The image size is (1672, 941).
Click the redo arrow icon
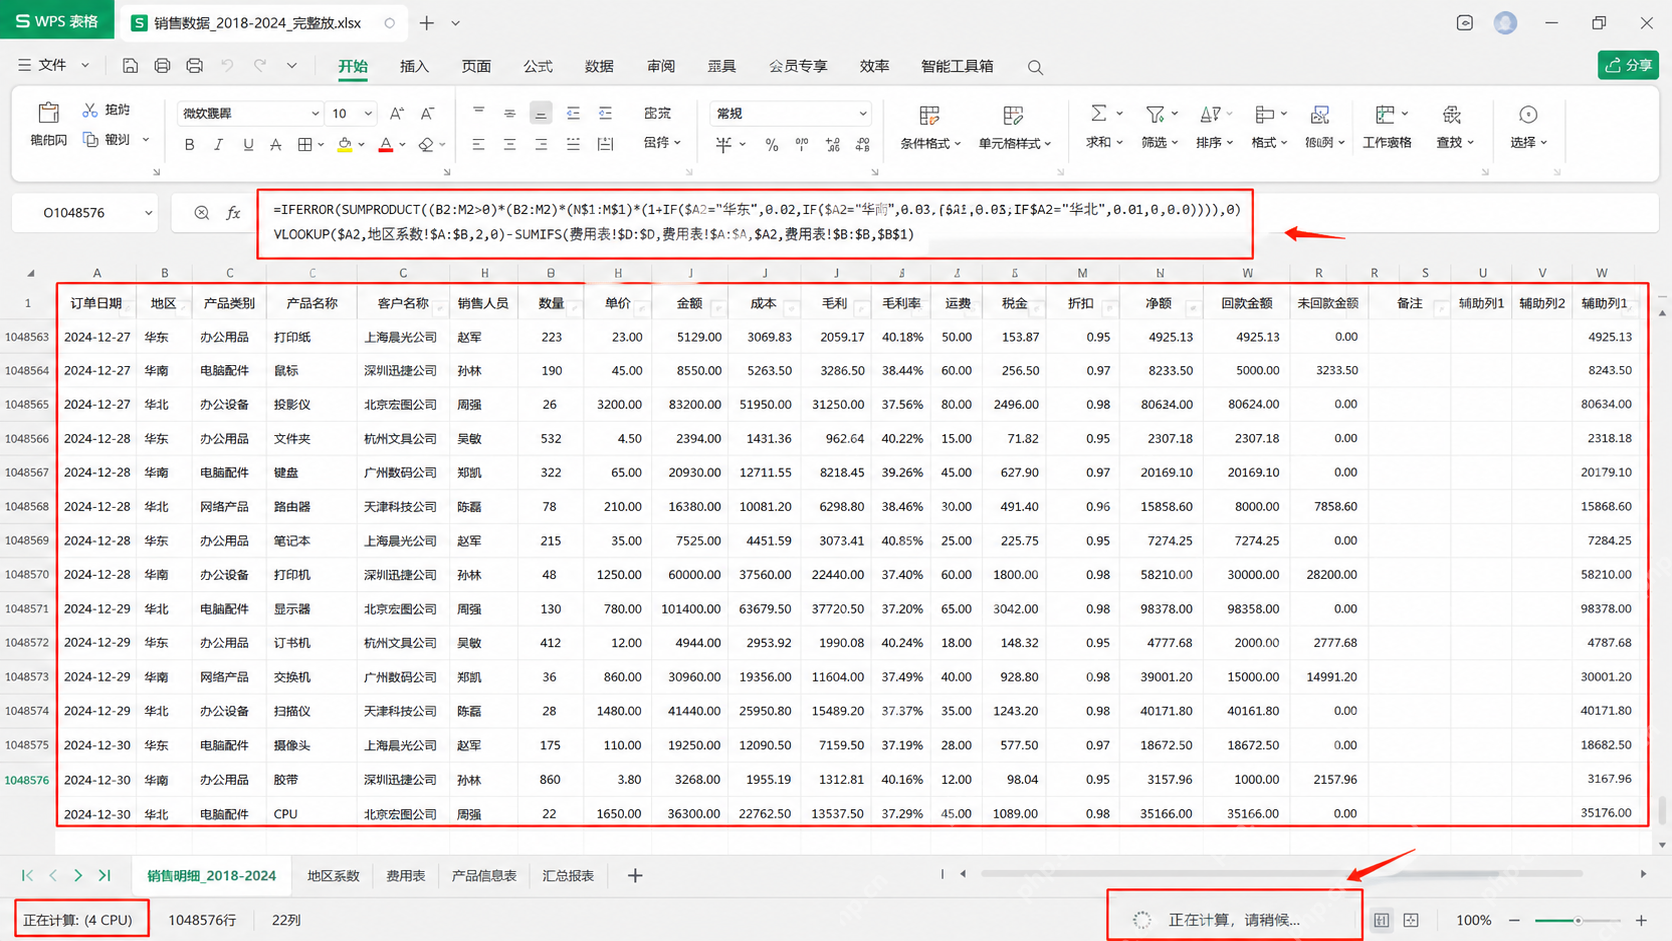[260, 66]
